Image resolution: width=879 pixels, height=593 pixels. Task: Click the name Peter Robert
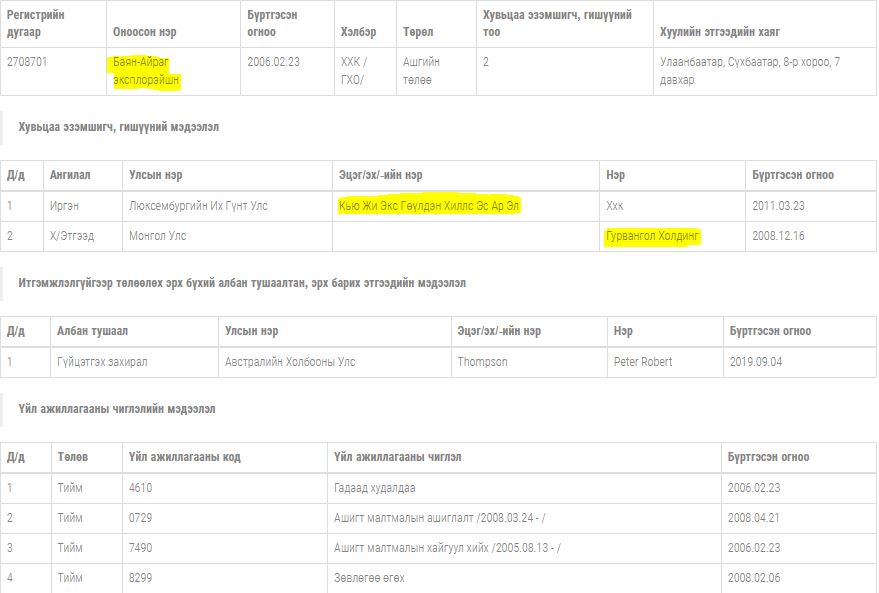[643, 362]
